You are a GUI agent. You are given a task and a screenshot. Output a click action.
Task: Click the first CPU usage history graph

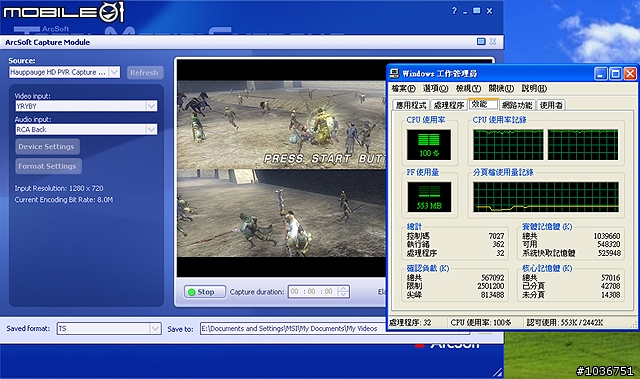click(508, 145)
